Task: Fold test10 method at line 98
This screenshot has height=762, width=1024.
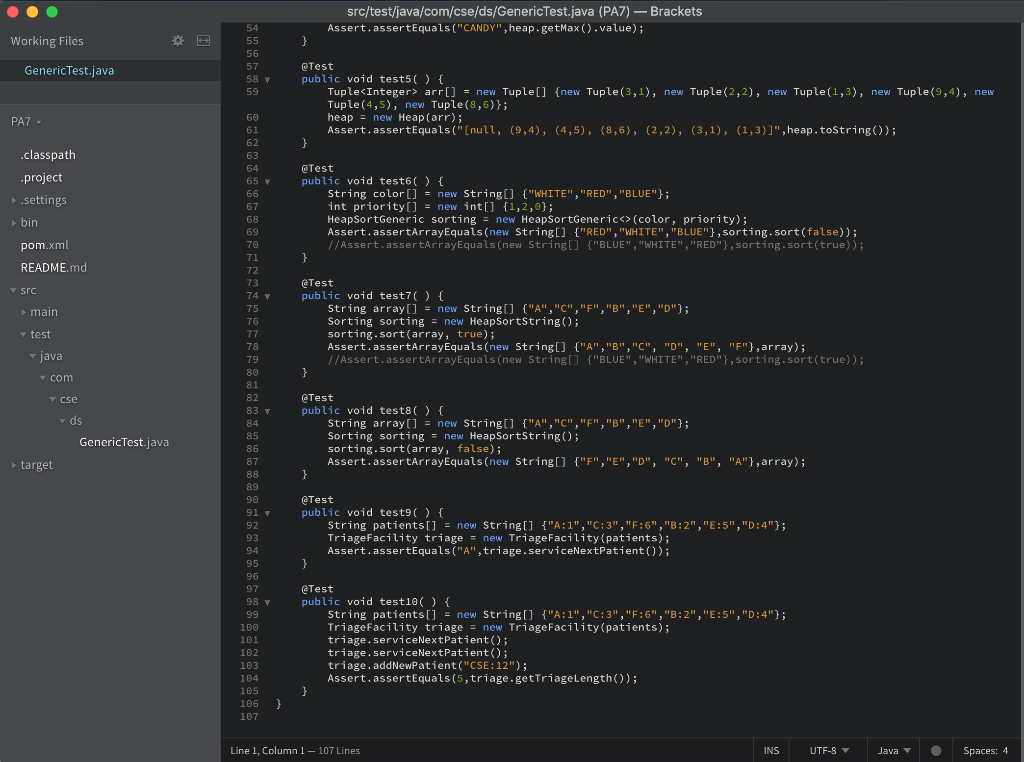Action: pyautogui.click(x=267, y=602)
